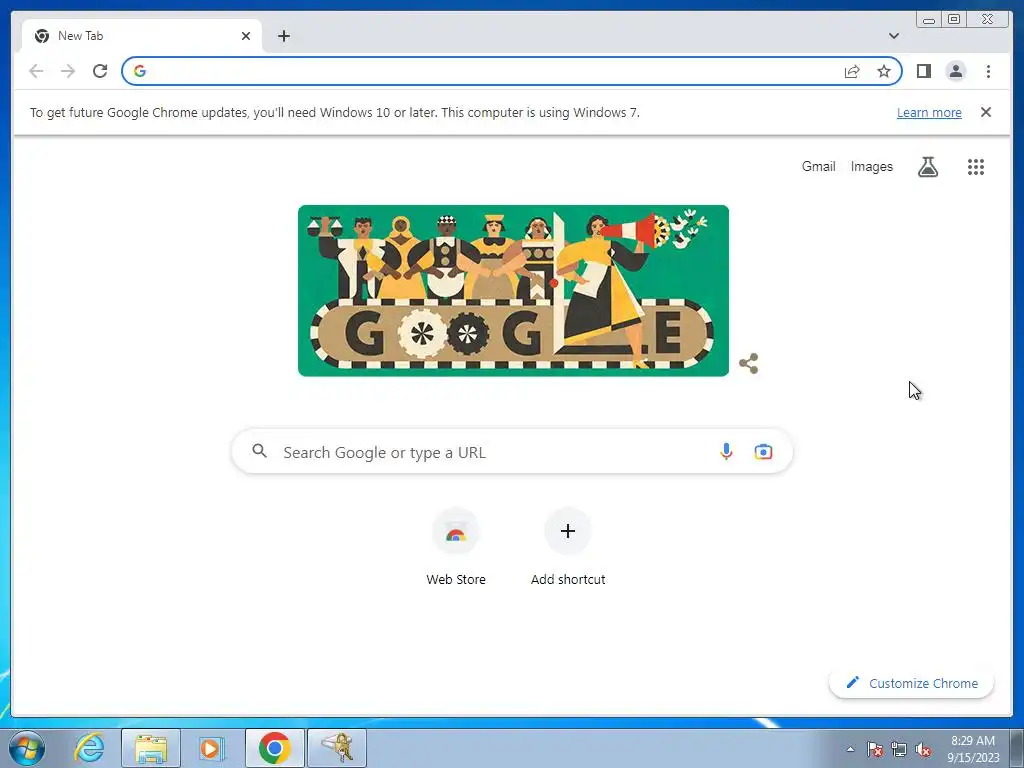Open the Chrome three-dot menu

point(988,71)
